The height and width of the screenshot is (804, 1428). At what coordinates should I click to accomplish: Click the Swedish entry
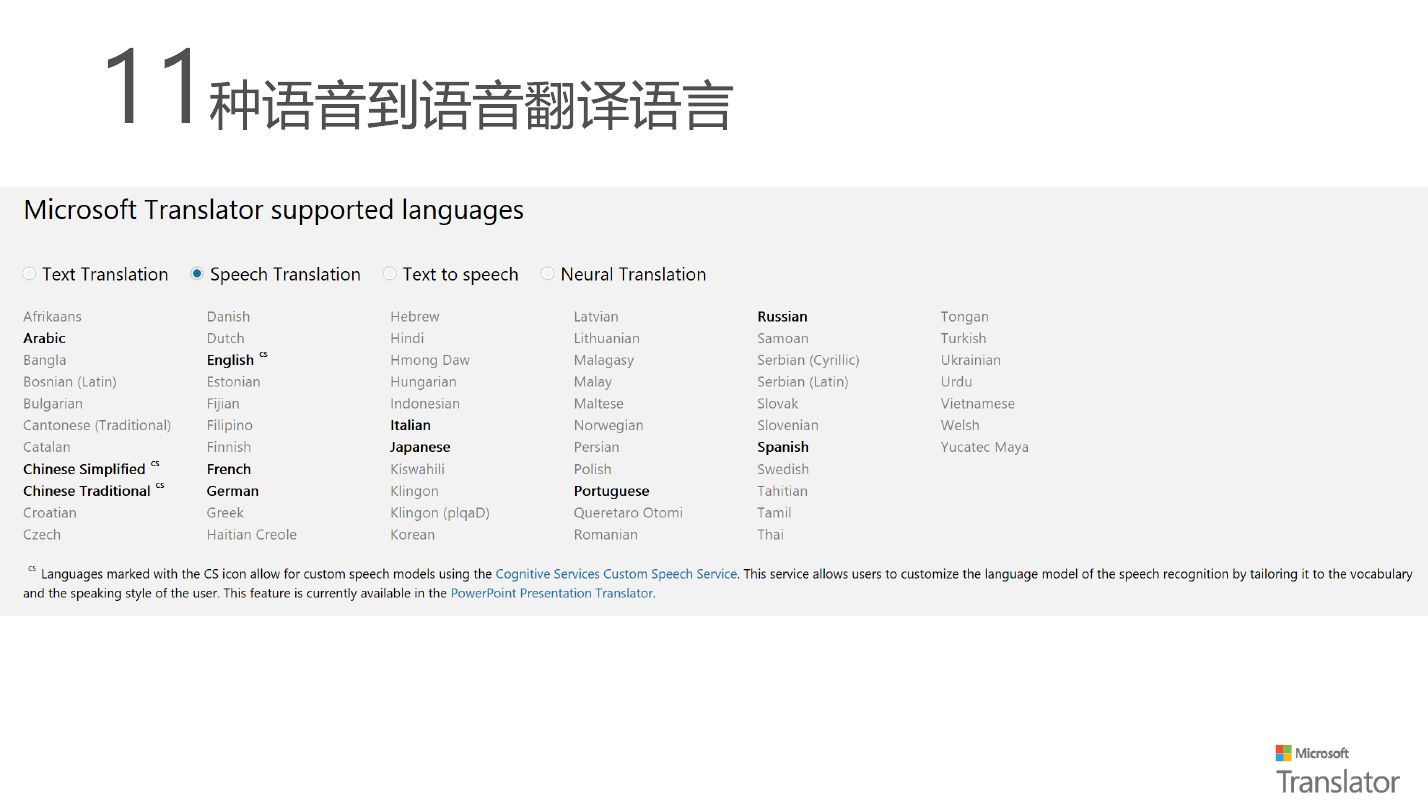pos(783,469)
